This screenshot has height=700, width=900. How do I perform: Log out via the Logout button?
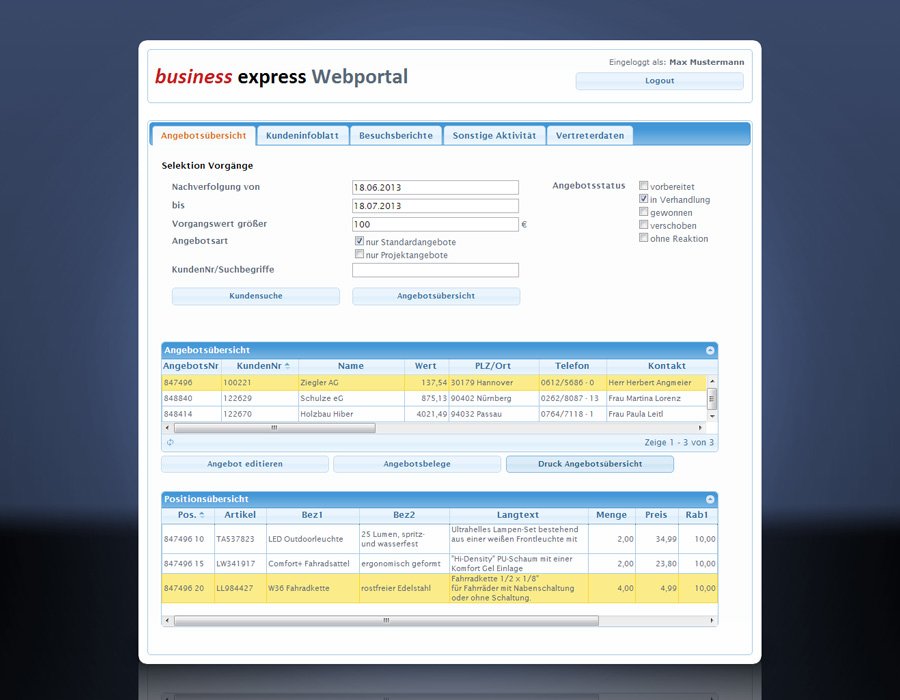[659, 80]
